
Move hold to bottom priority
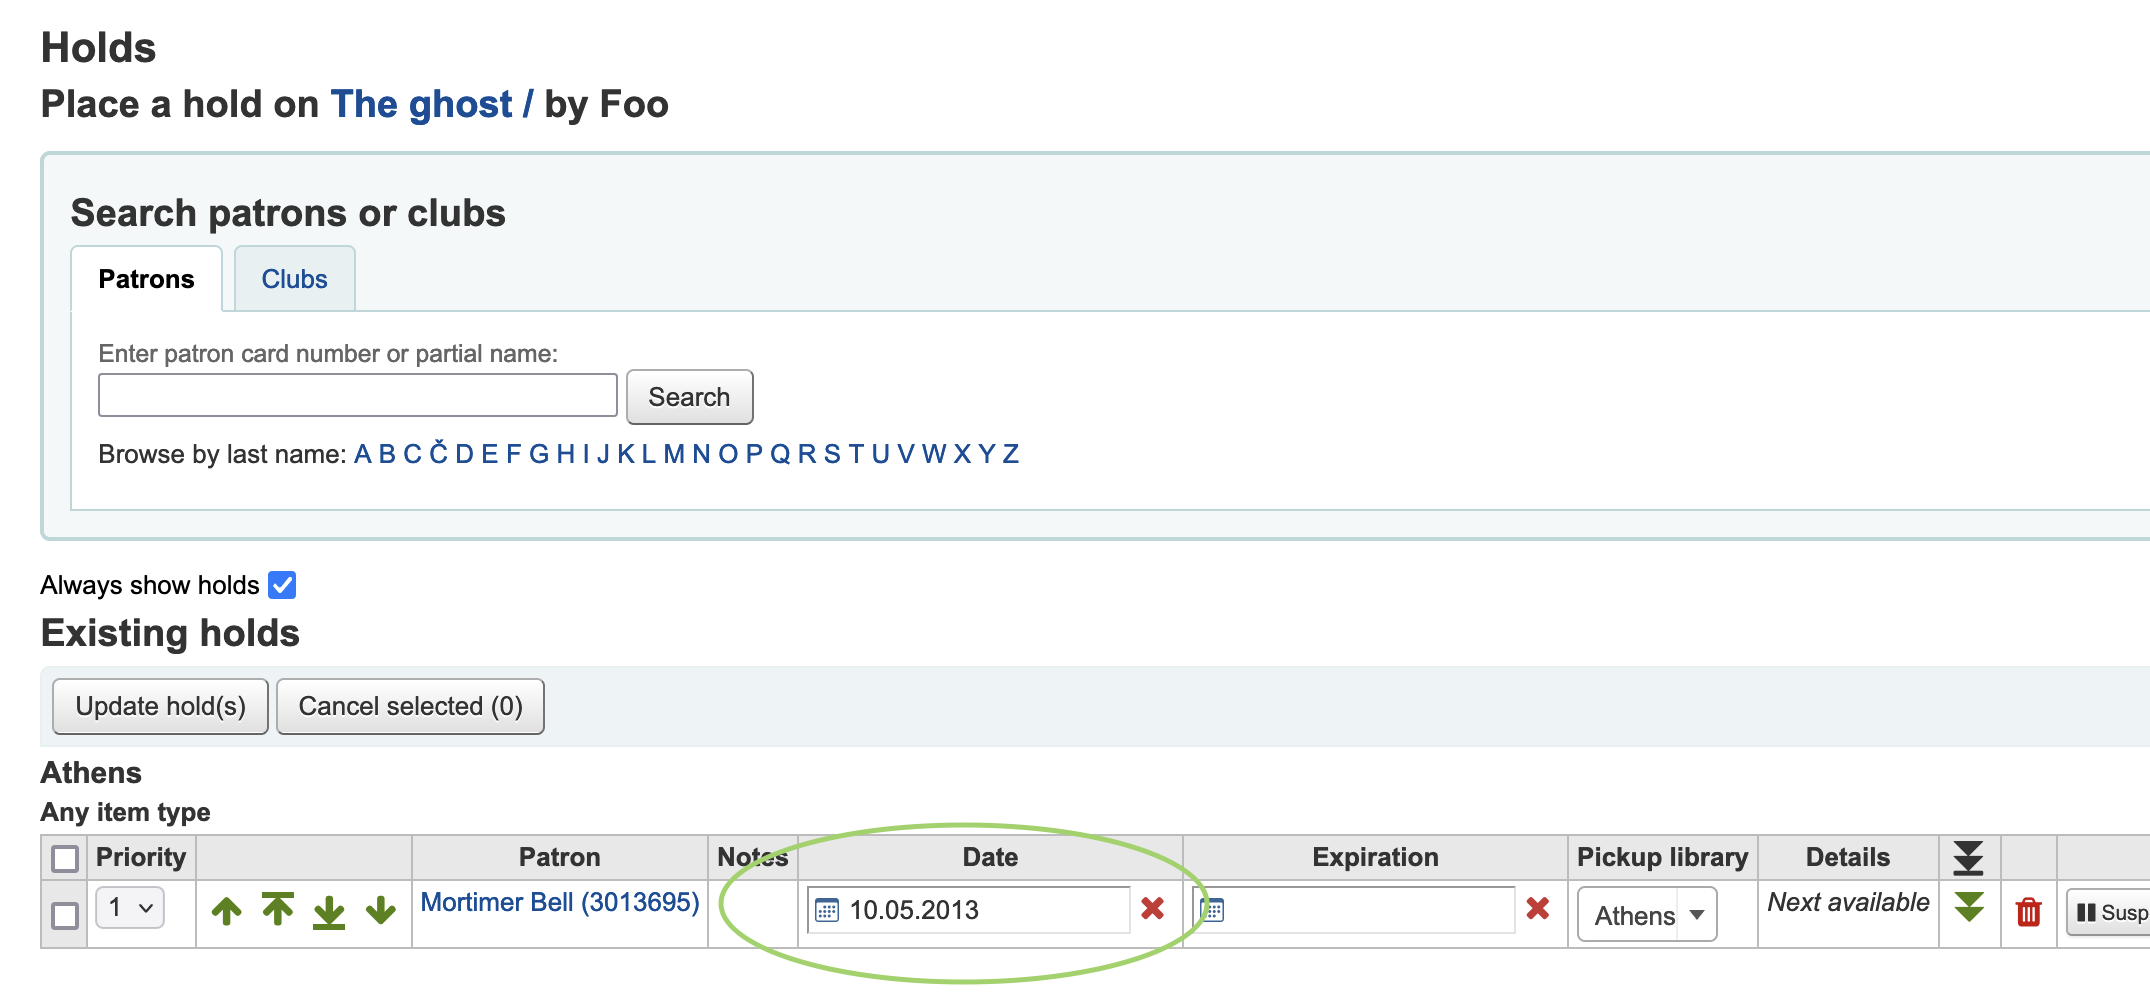pyautogui.click(x=329, y=912)
